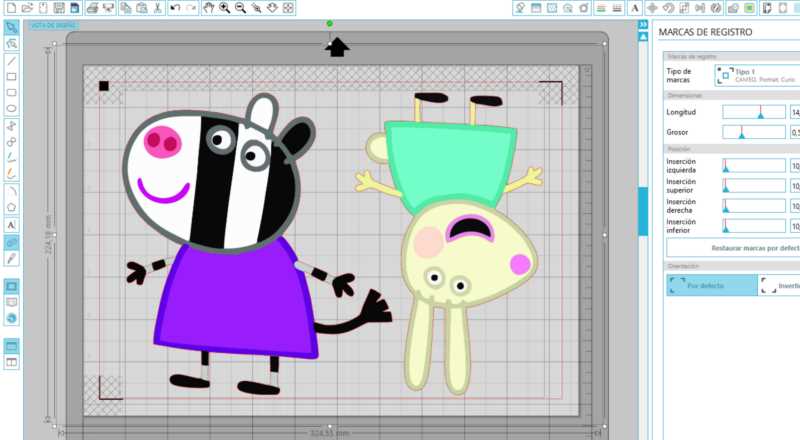Select the Line drawing tool
Screen dimensions: 800x440
tap(11, 61)
